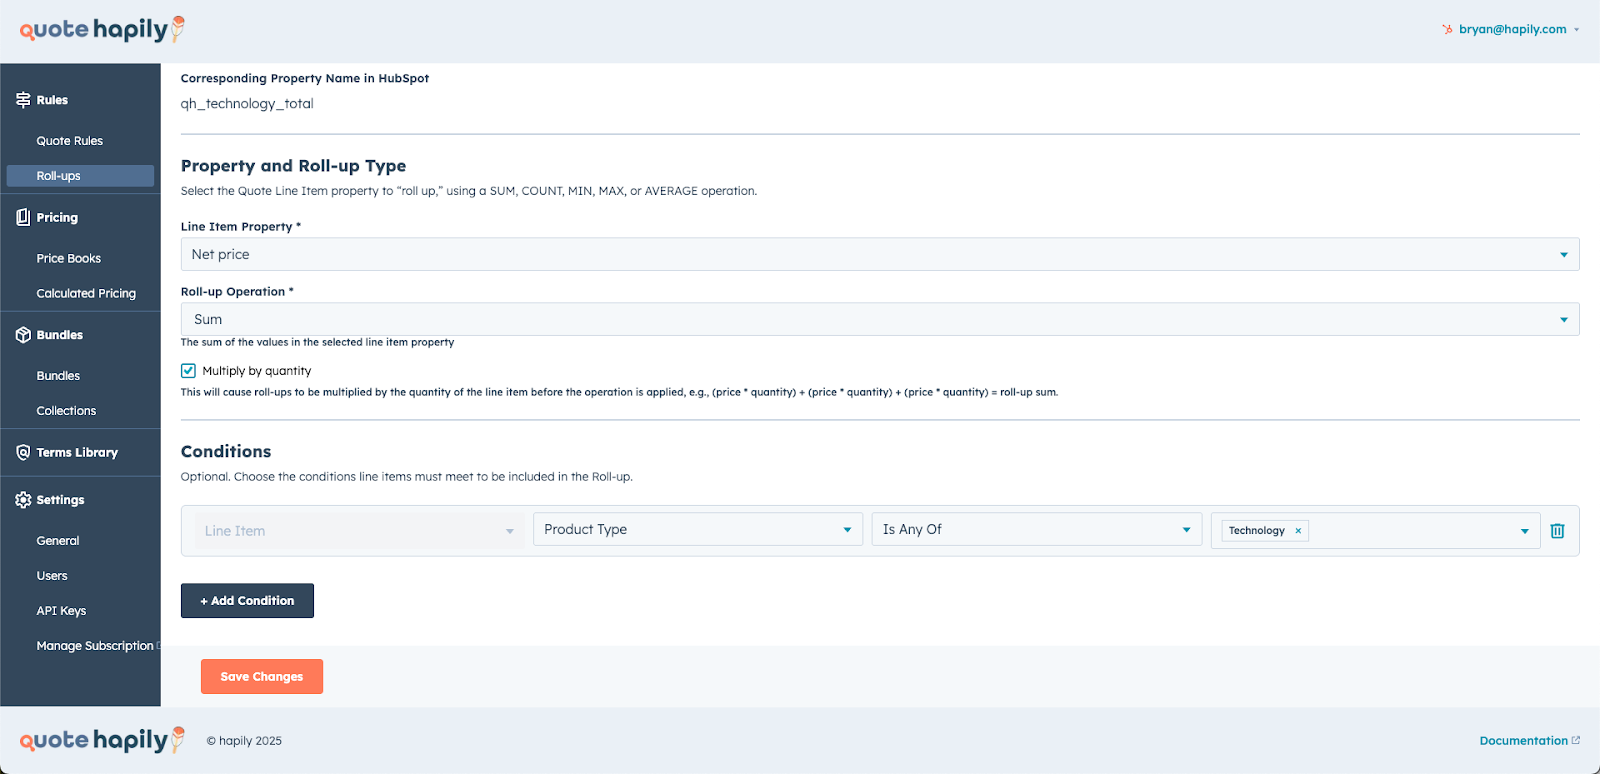
Task: Change the Is Any Of operator dropdown
Action: pos(1036,530)
